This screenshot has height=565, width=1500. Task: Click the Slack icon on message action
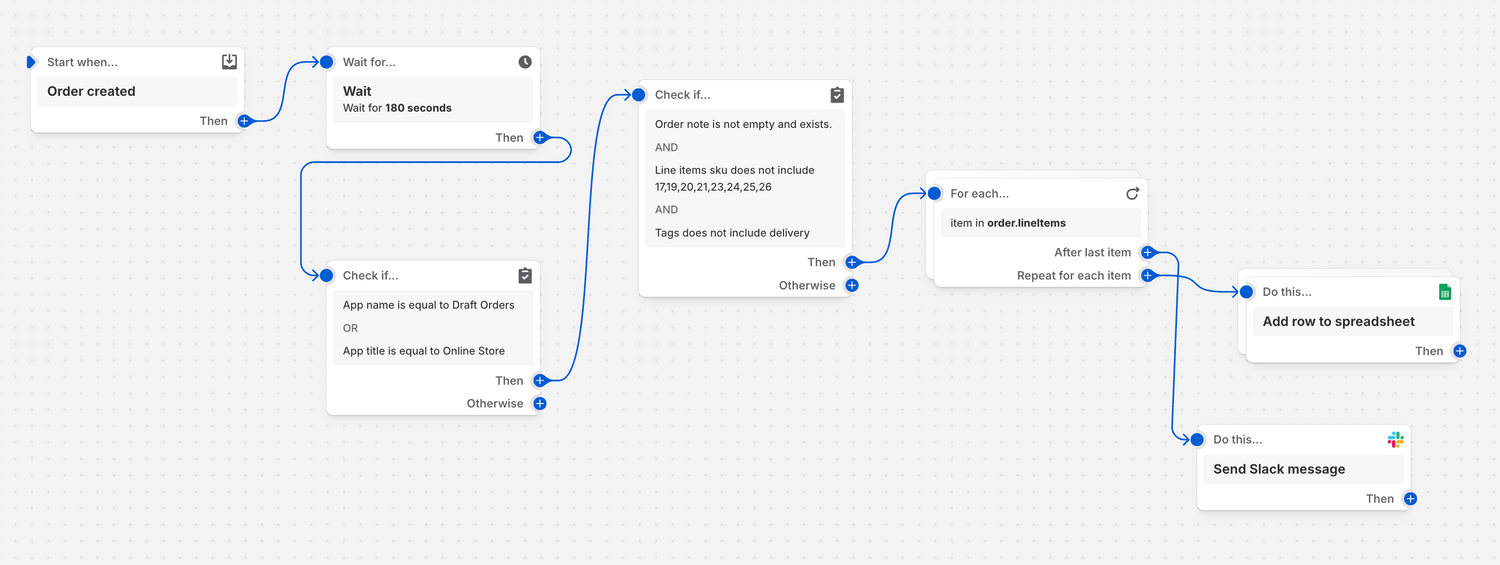pos(1395,439)
